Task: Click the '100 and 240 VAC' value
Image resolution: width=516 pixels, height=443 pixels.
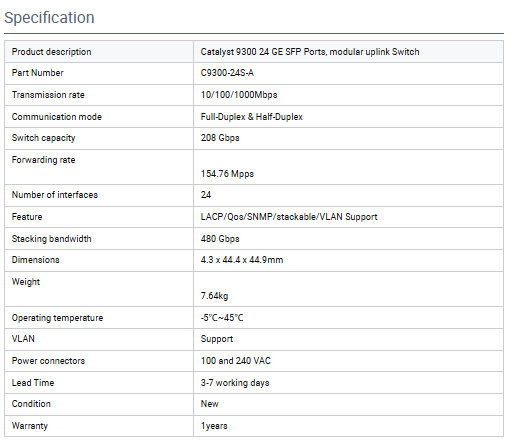Action: pyautogui.click(x=235, y=361)
